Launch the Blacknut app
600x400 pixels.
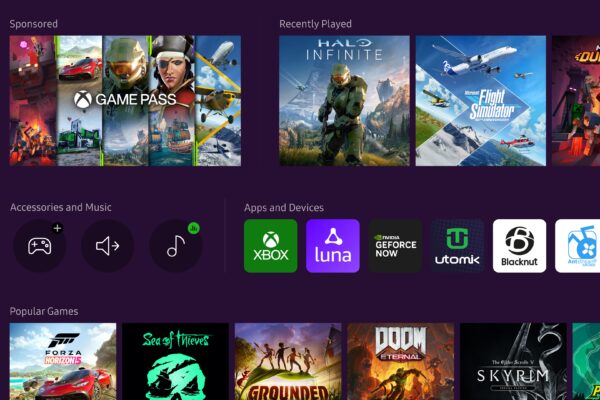click(x=519, y=246)
